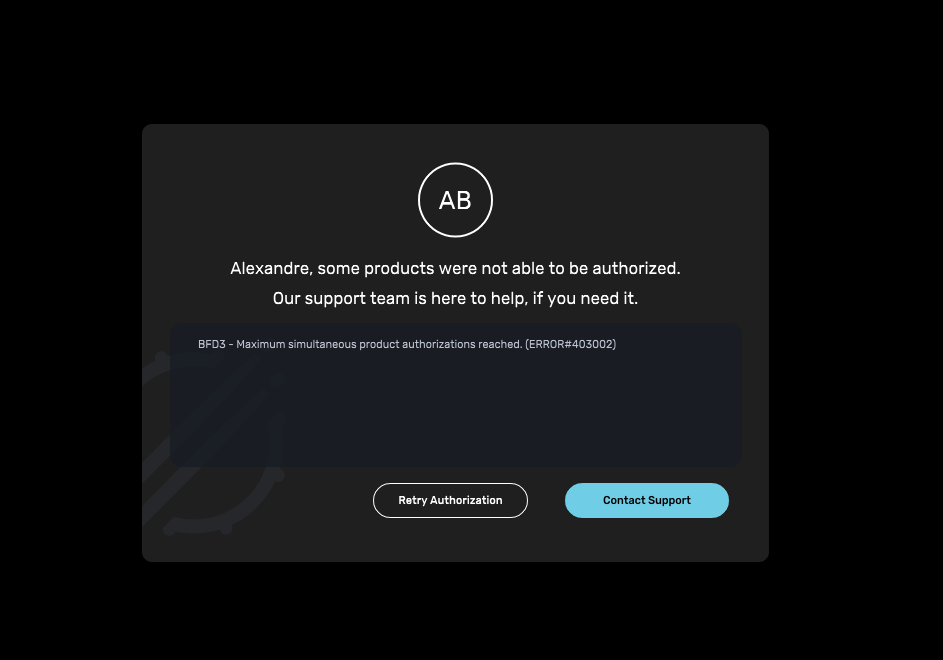Viewport: 943px width, 660px height.
Task: Click the word 'authorized' in the headline
Action: [x=636, y=268]
